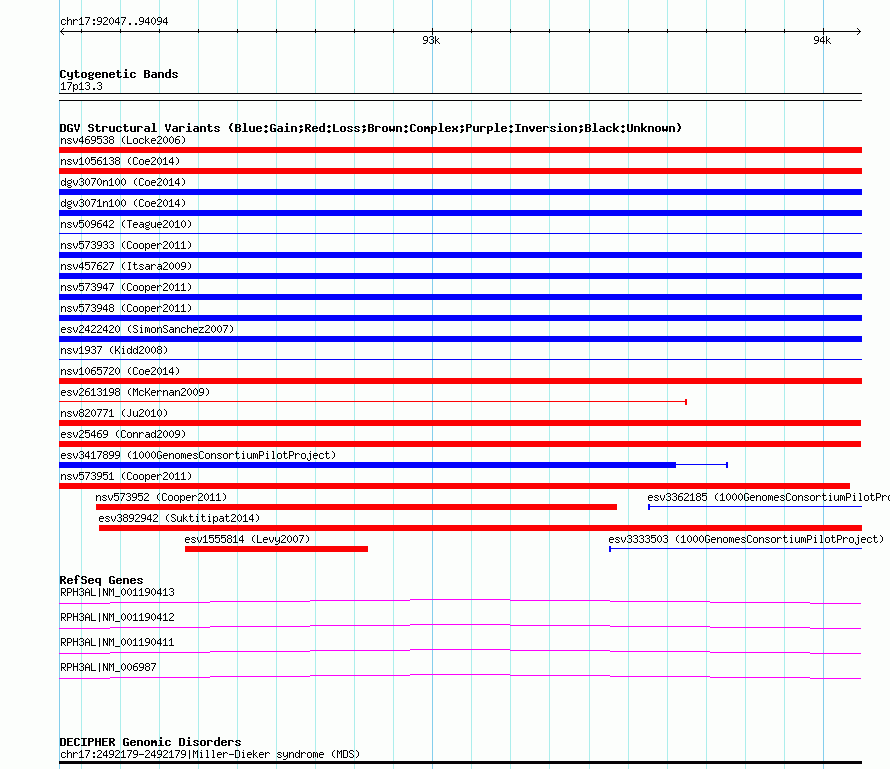890x769 pixels.
Task: Click the dgv3070n100 (Coe2014) blue gain bar
Action: pos(460,192)
